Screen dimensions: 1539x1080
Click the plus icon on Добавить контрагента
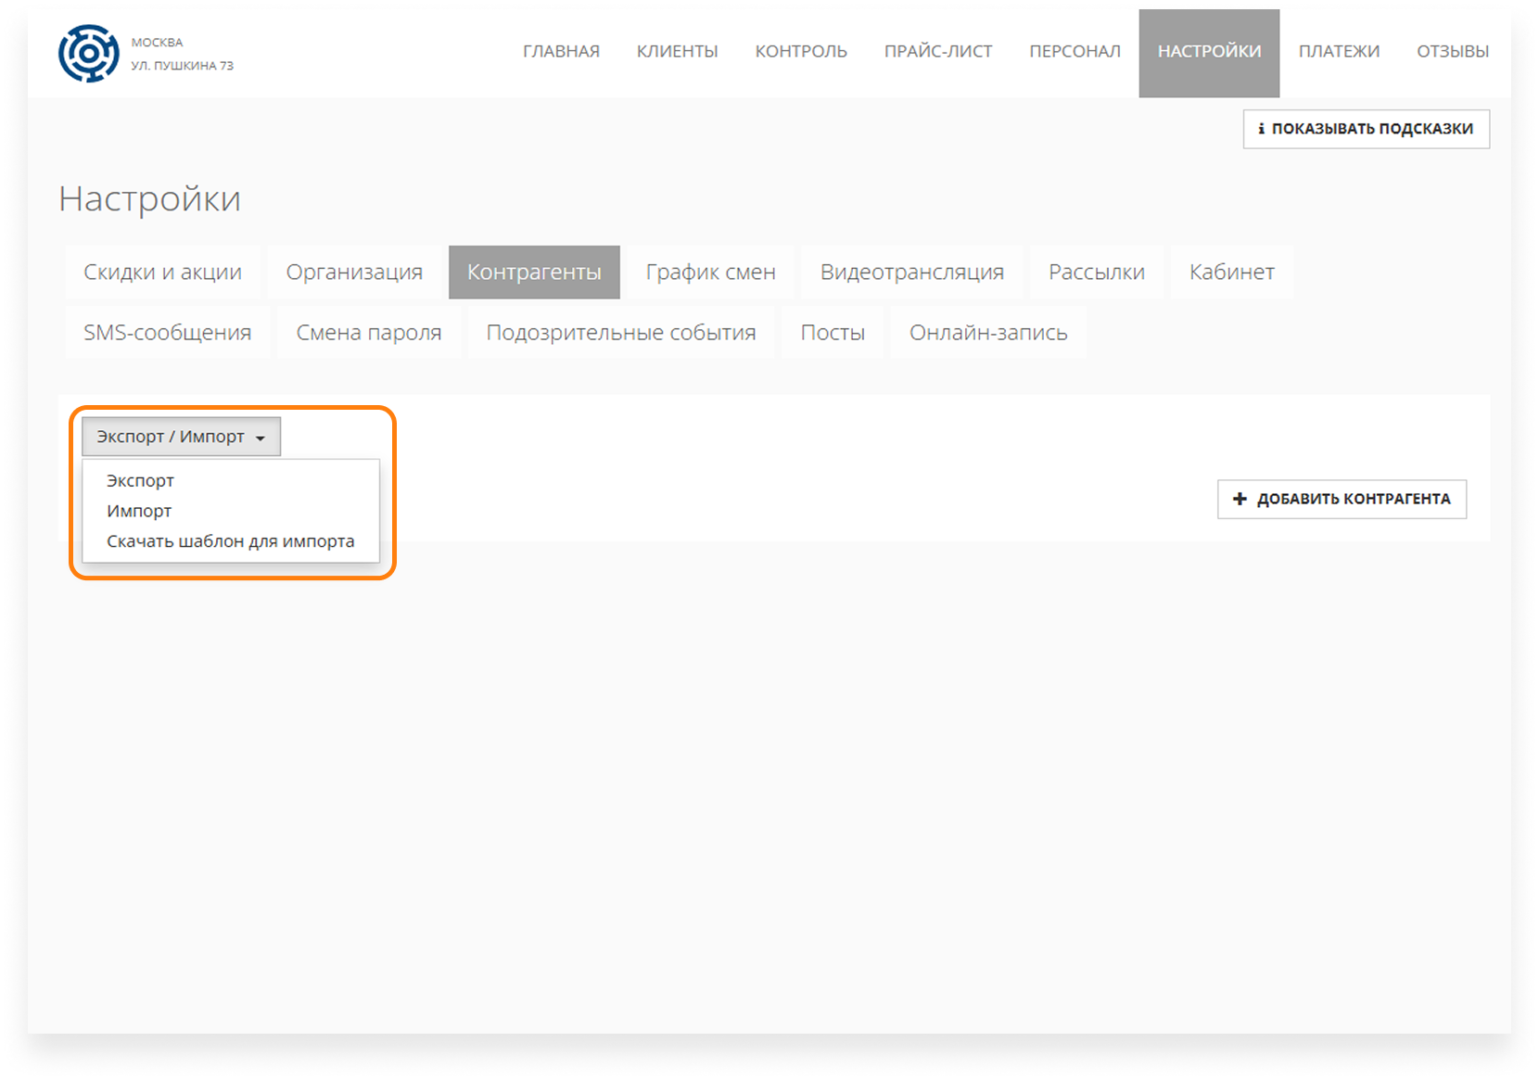tap(1240, 499)
